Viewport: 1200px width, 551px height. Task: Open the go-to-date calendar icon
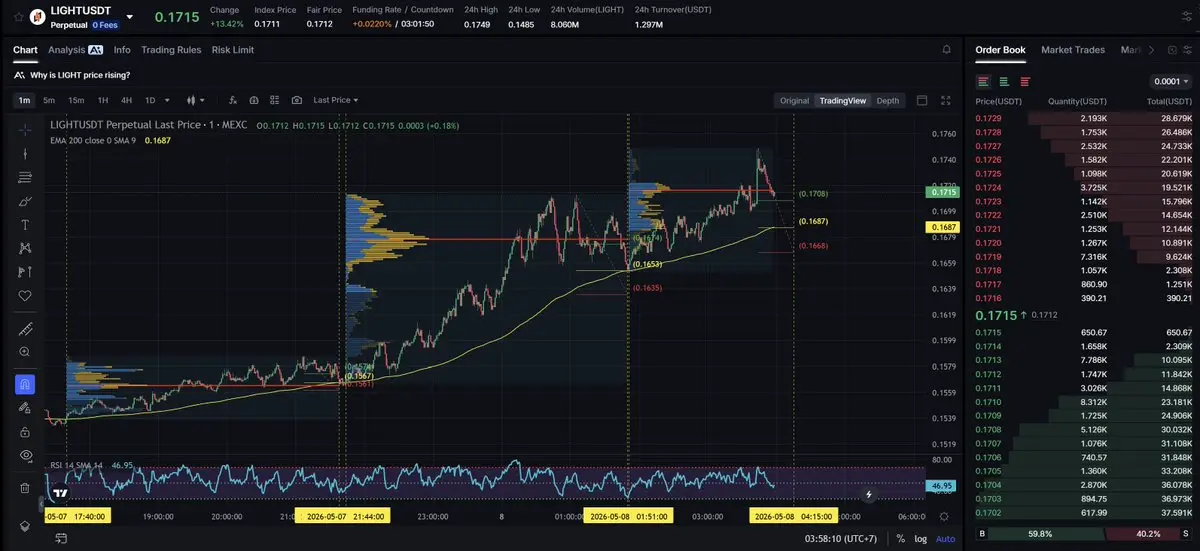pos(61,538)
